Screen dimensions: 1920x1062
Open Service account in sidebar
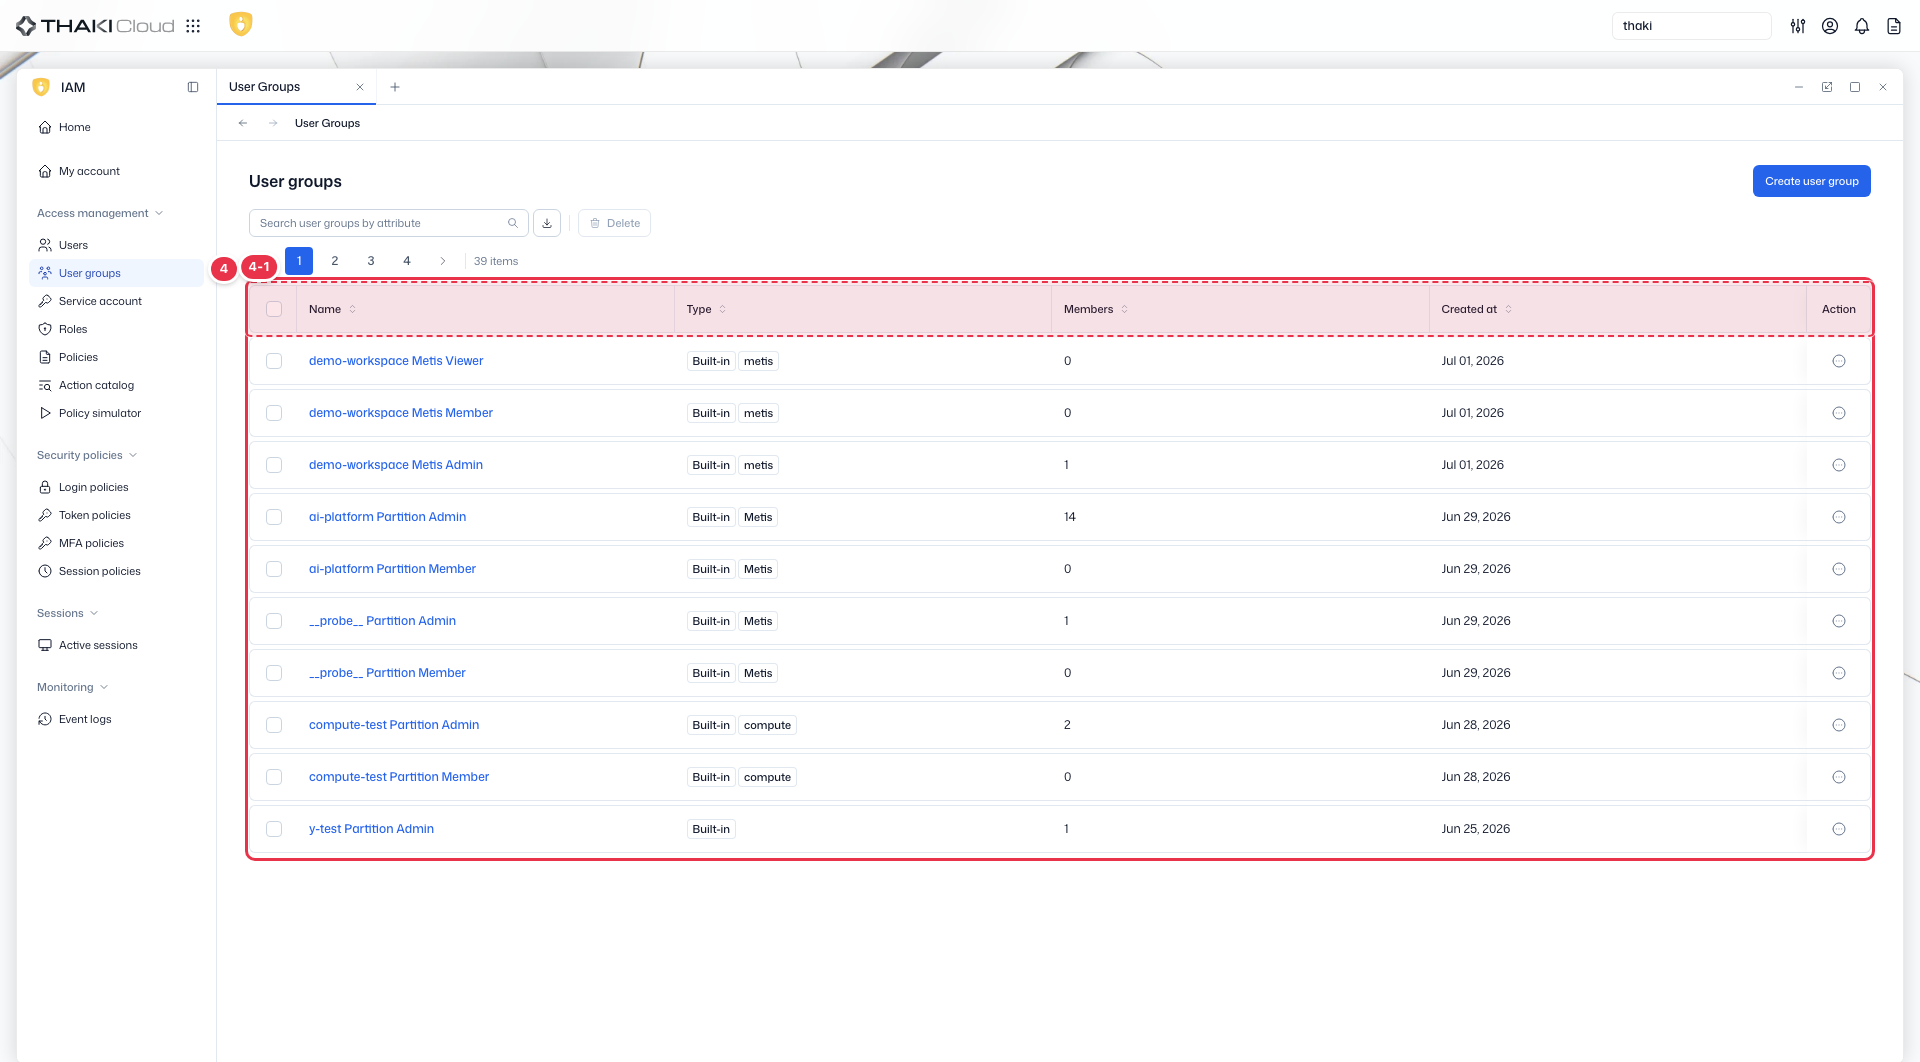pyautogui.click(x=116, y=301)
